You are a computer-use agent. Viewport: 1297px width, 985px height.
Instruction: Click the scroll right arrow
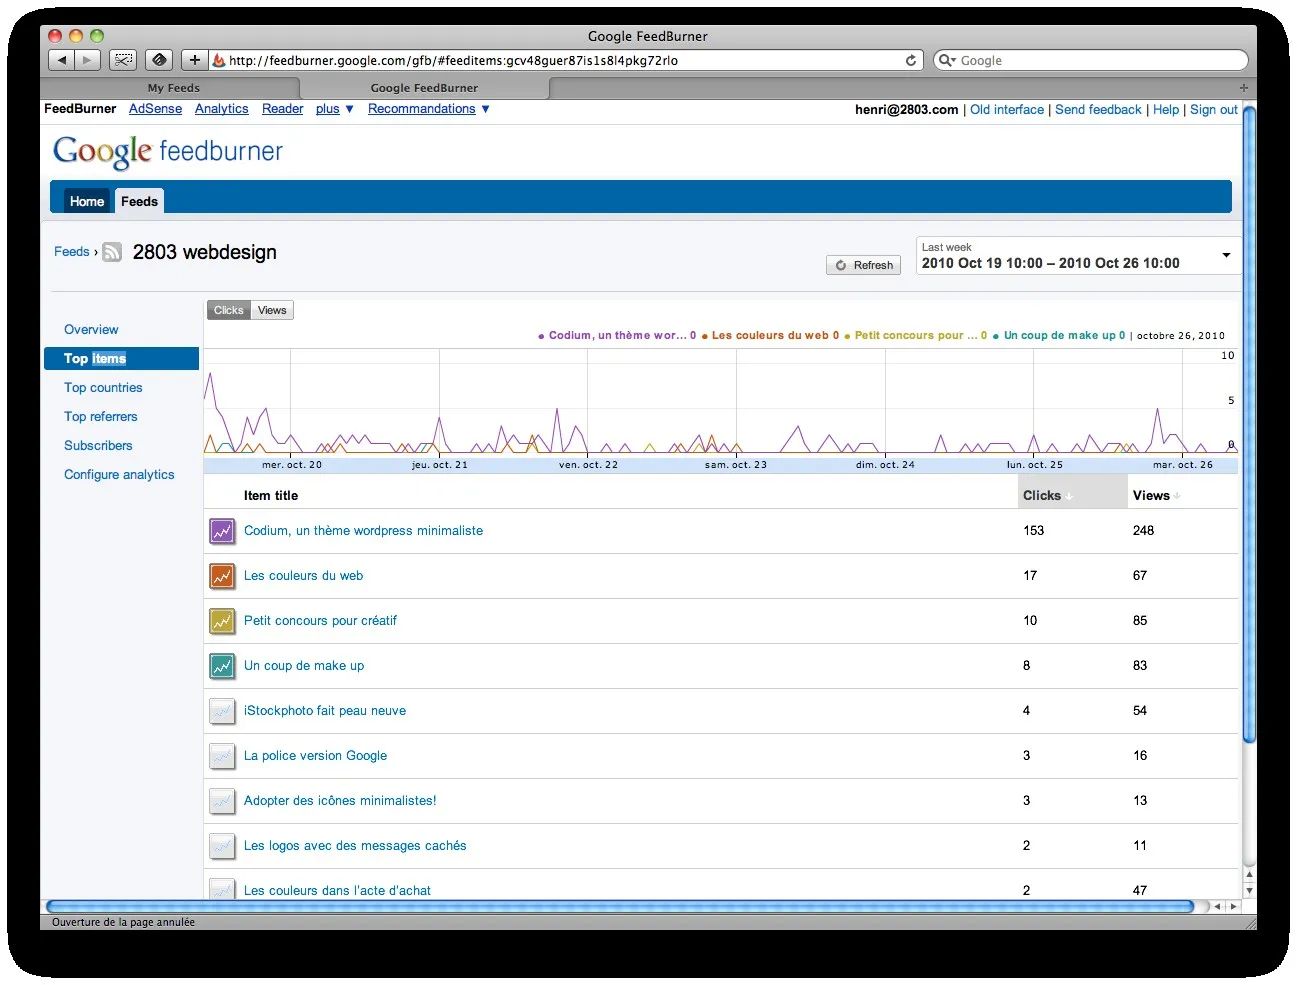pos(1233,907)
